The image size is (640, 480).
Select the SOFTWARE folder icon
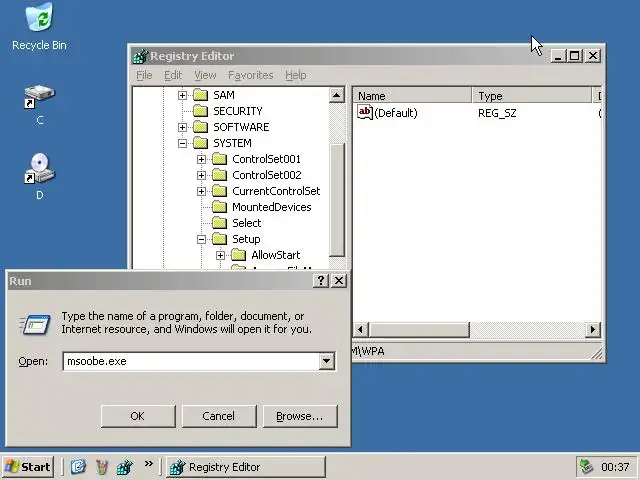click(x=200, y=127)
